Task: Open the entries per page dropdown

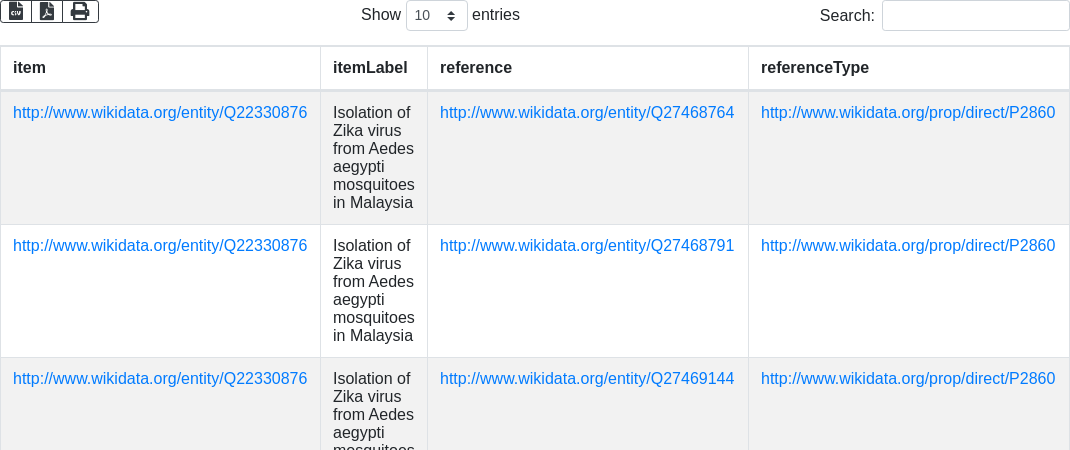Action: [437, 15]
